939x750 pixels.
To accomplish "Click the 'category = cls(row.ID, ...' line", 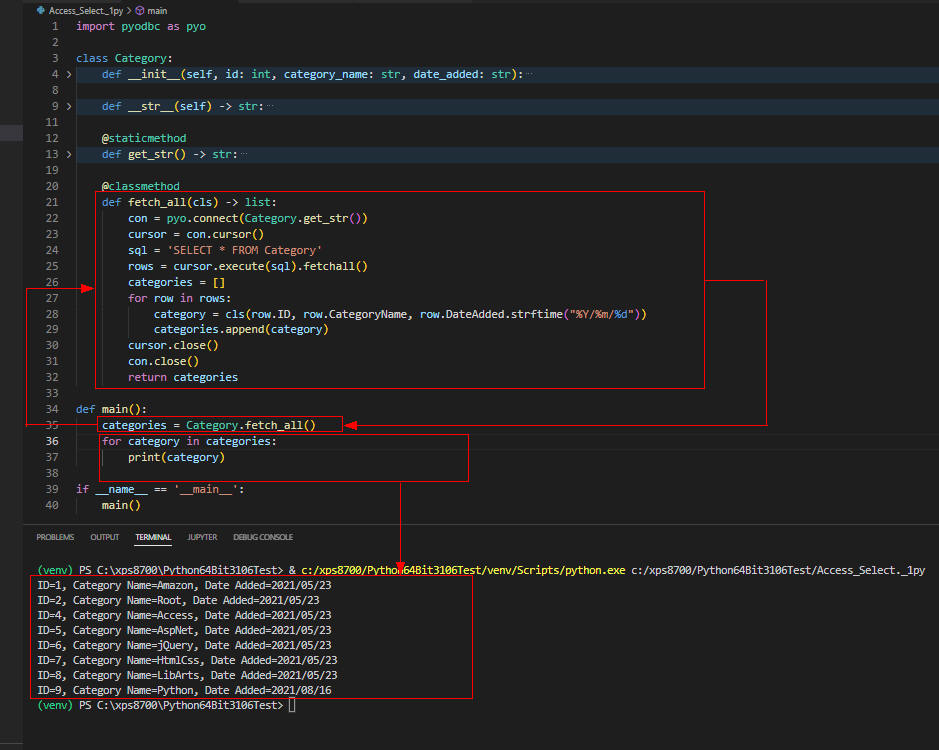I will pos(400,314).
